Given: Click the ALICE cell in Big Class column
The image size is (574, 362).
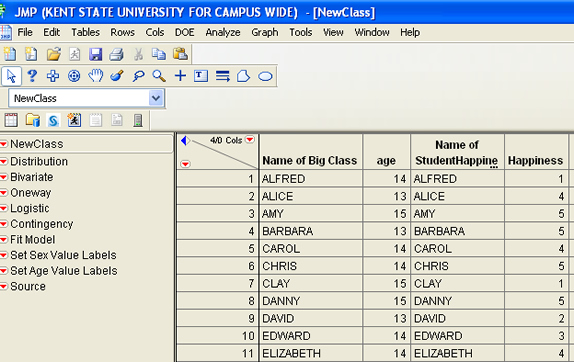Looking at the screenshot, I should 311,197.
